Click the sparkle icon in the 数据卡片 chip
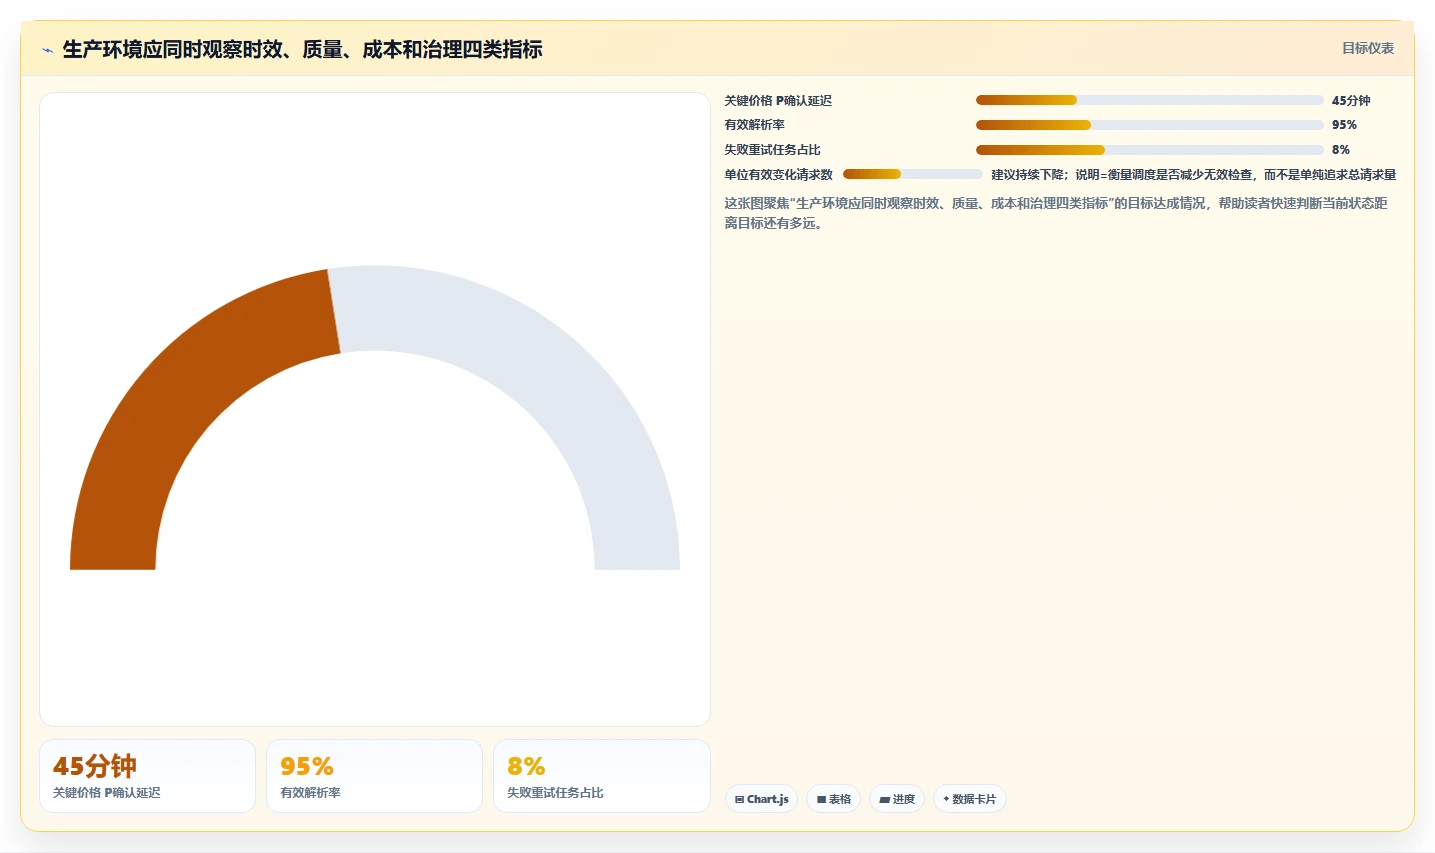The height and width of the screenshot is (853, 1435). pos(946,799)
